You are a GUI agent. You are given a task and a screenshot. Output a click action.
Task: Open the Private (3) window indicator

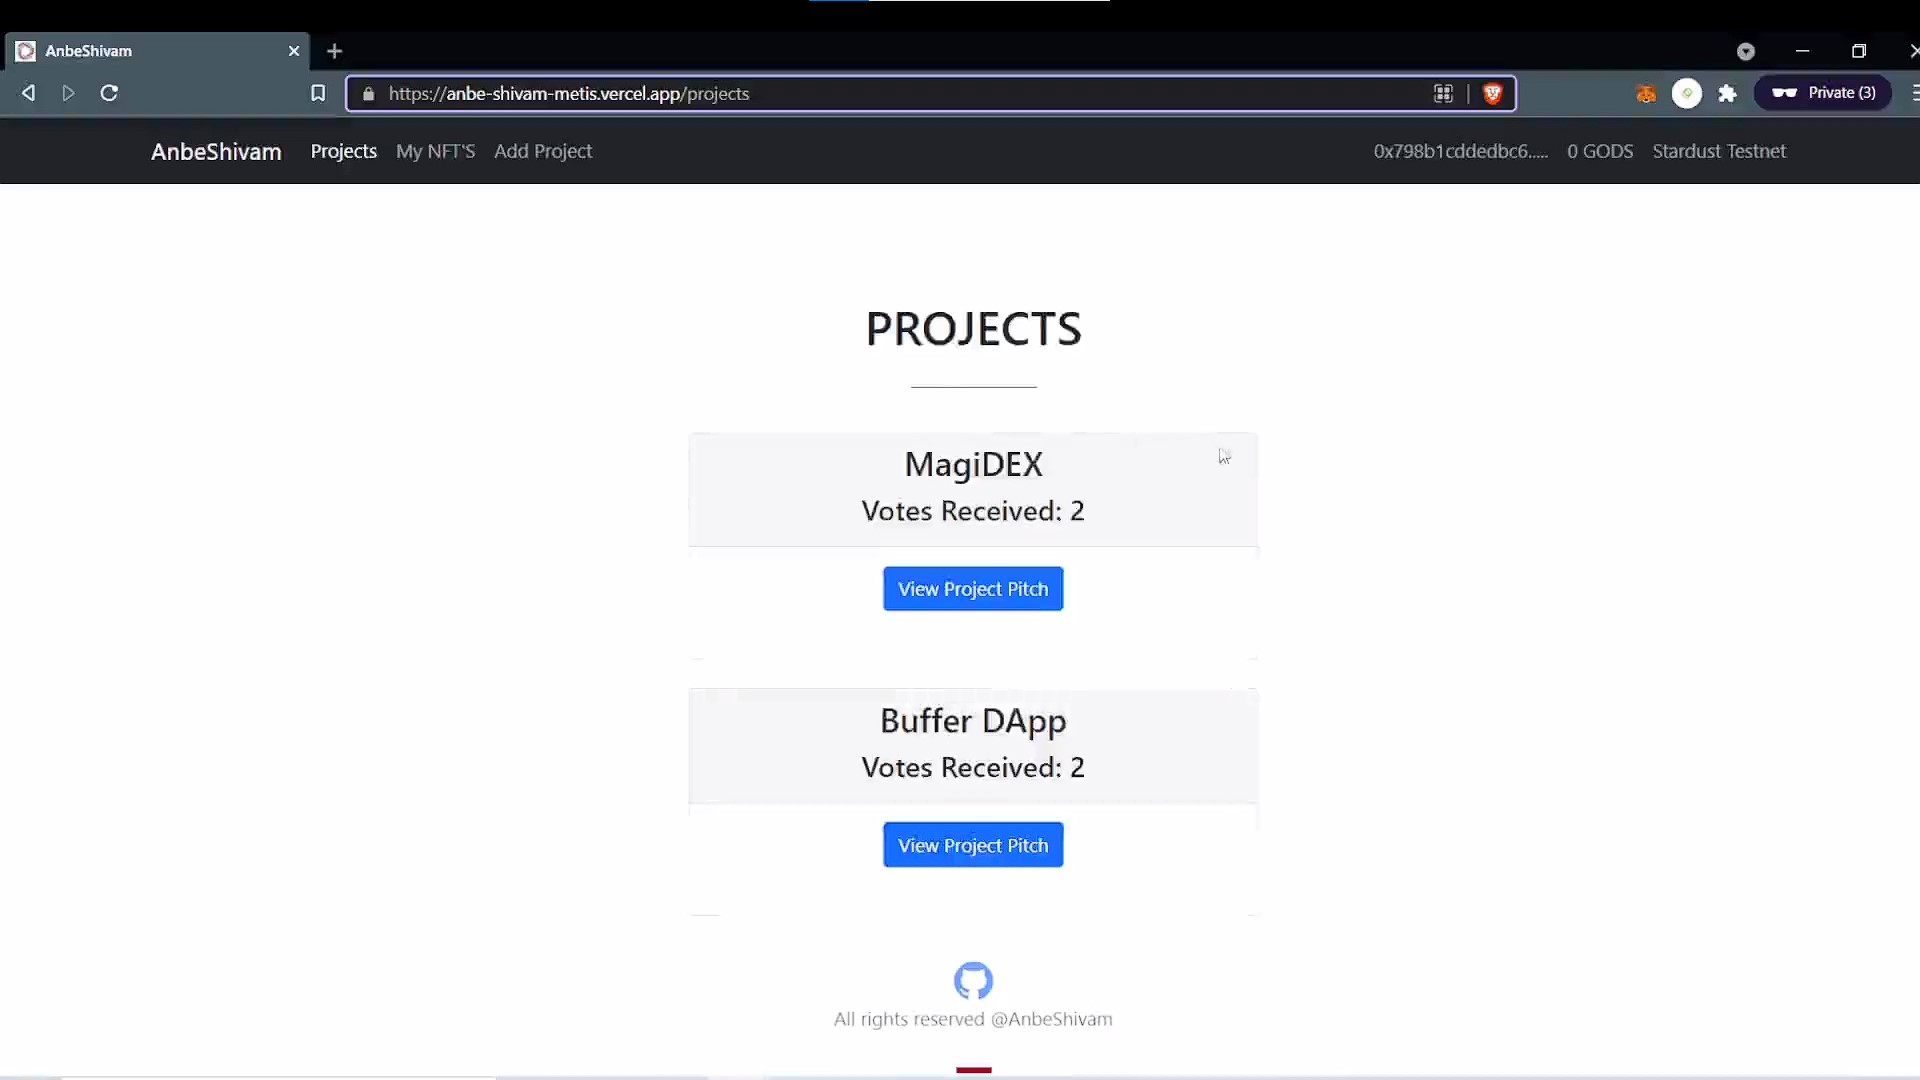click(1823, 93)
